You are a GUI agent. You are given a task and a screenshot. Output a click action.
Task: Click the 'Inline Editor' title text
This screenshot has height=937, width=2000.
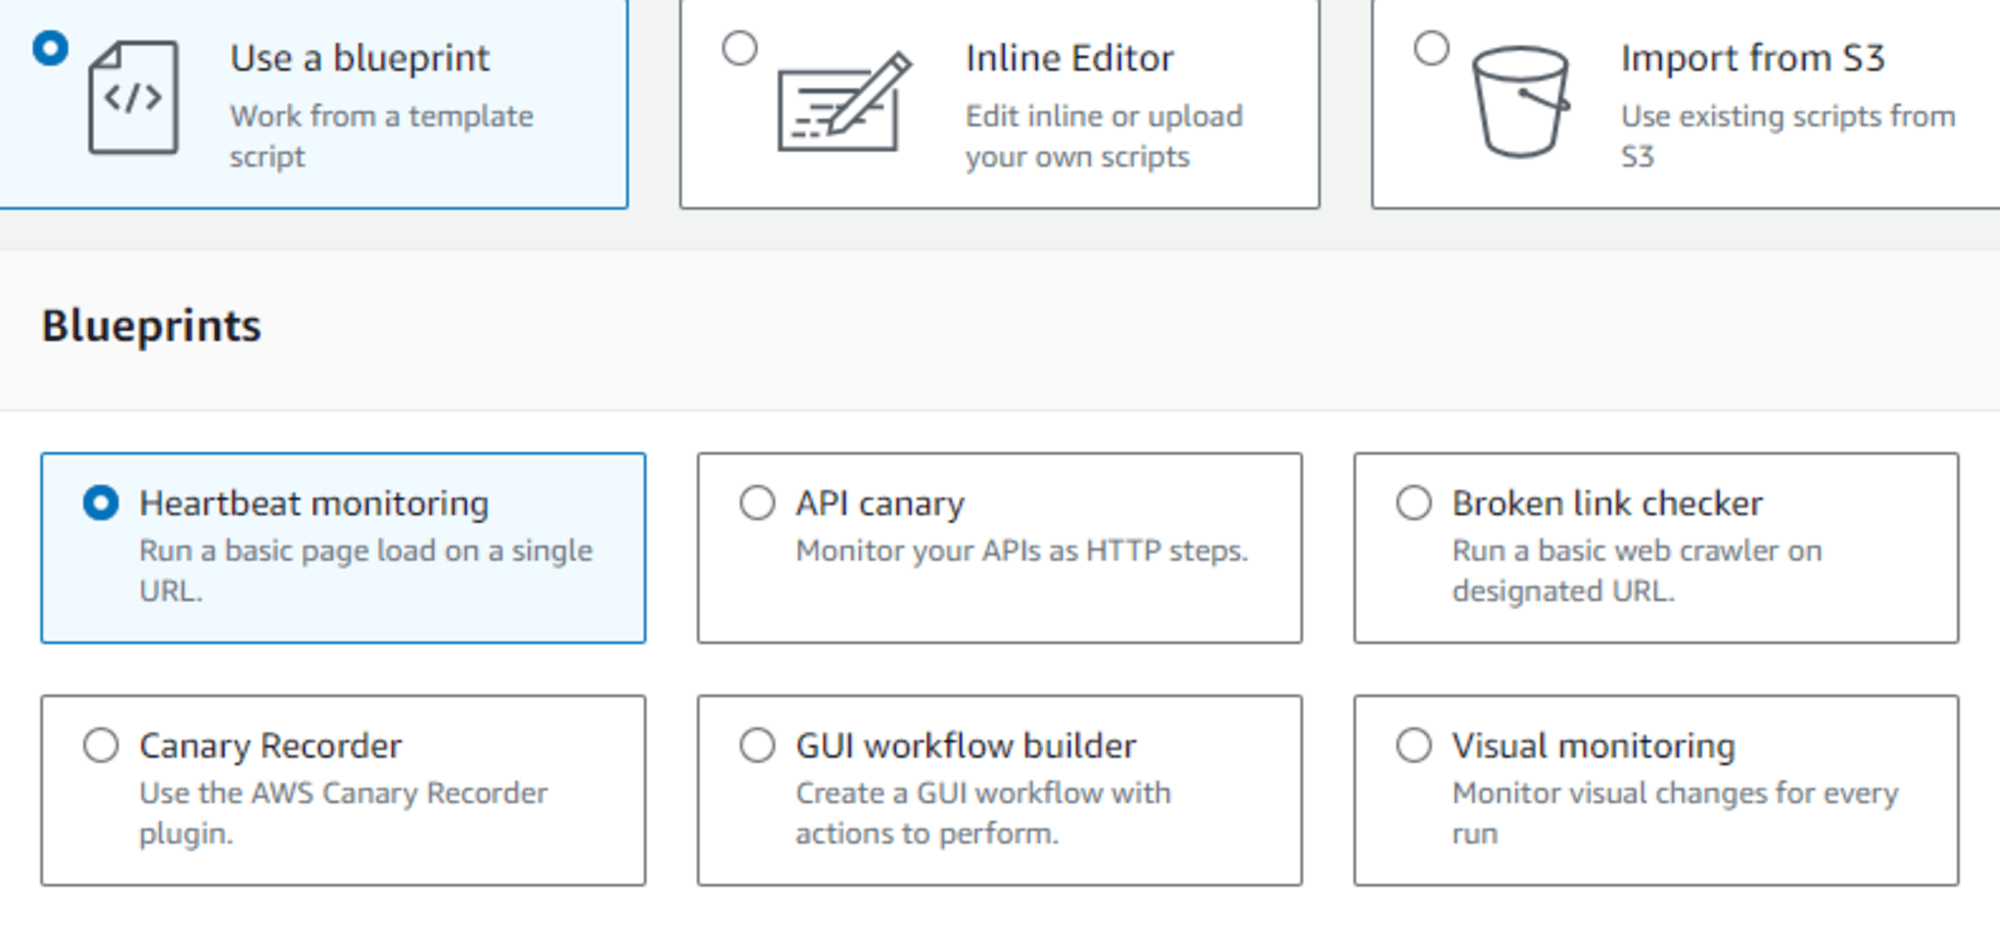(x=1069, y=58)
